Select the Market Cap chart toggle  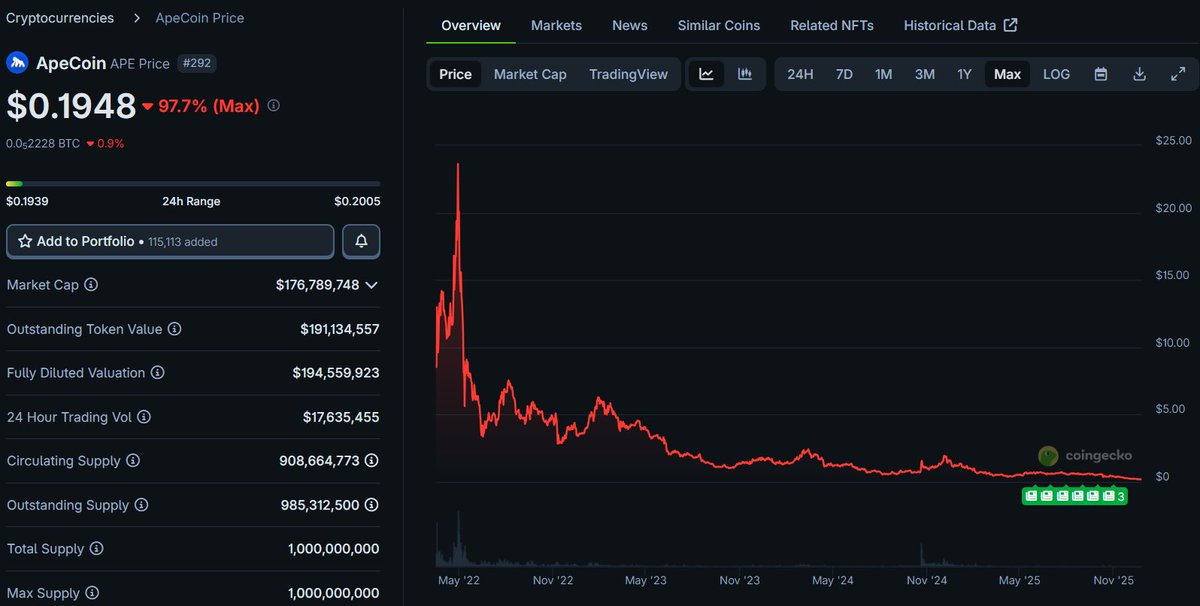(530, 74)
